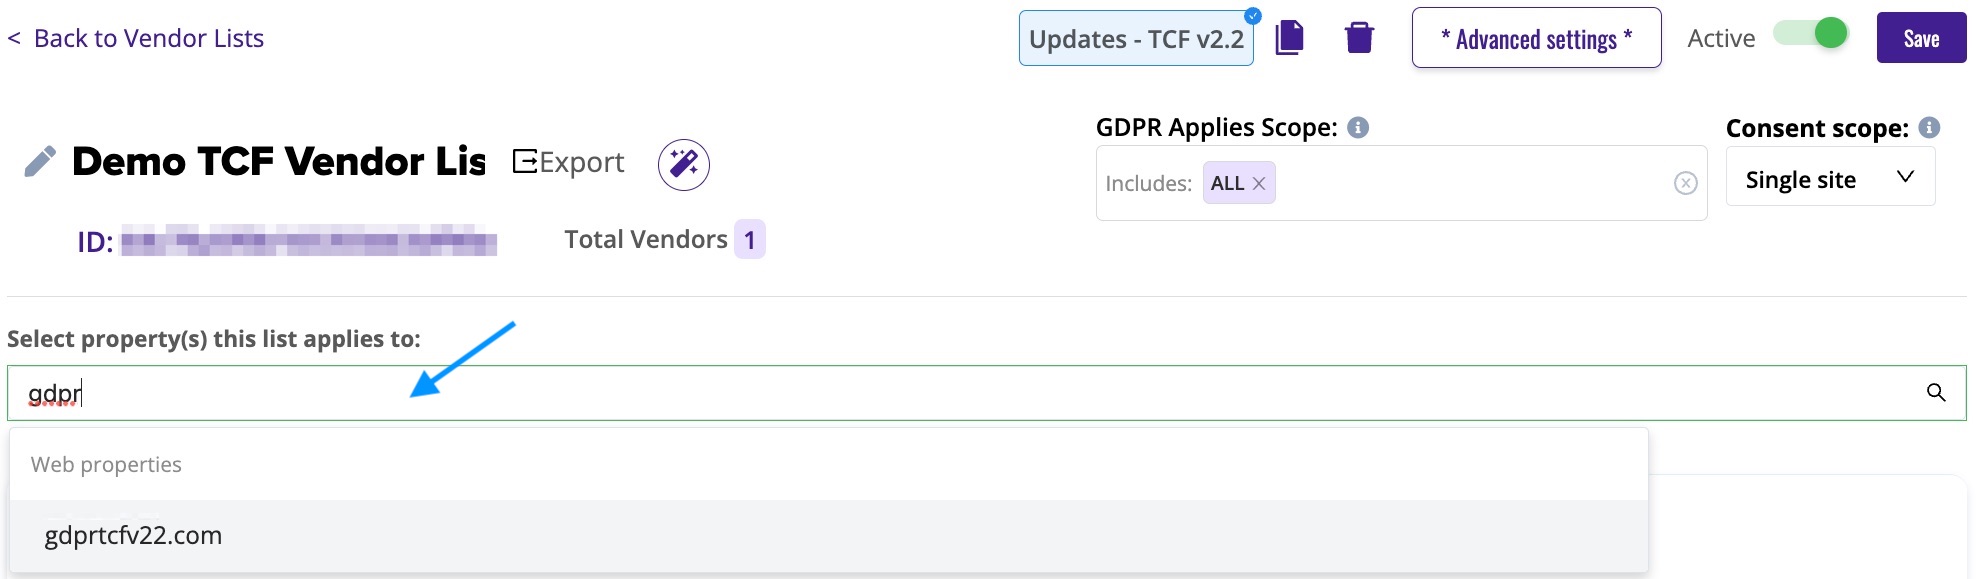Click the Save button
This screenshot has width=1976, height=579.
coord(1921,38)
